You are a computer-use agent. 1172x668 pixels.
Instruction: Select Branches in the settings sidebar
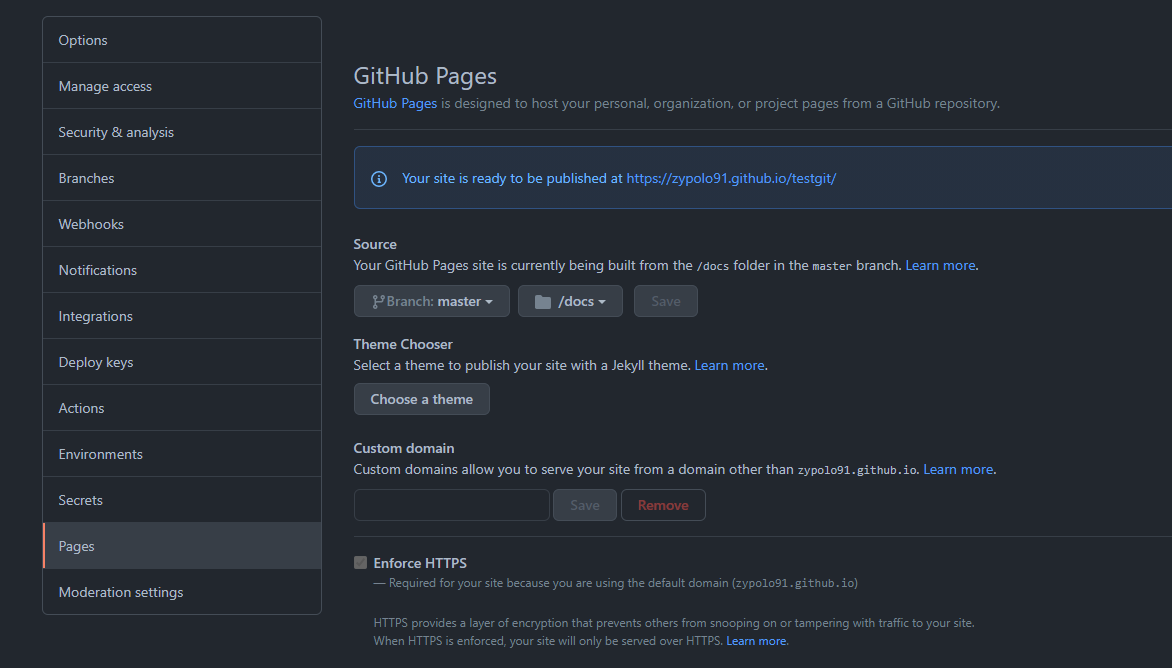pos(182,178)
